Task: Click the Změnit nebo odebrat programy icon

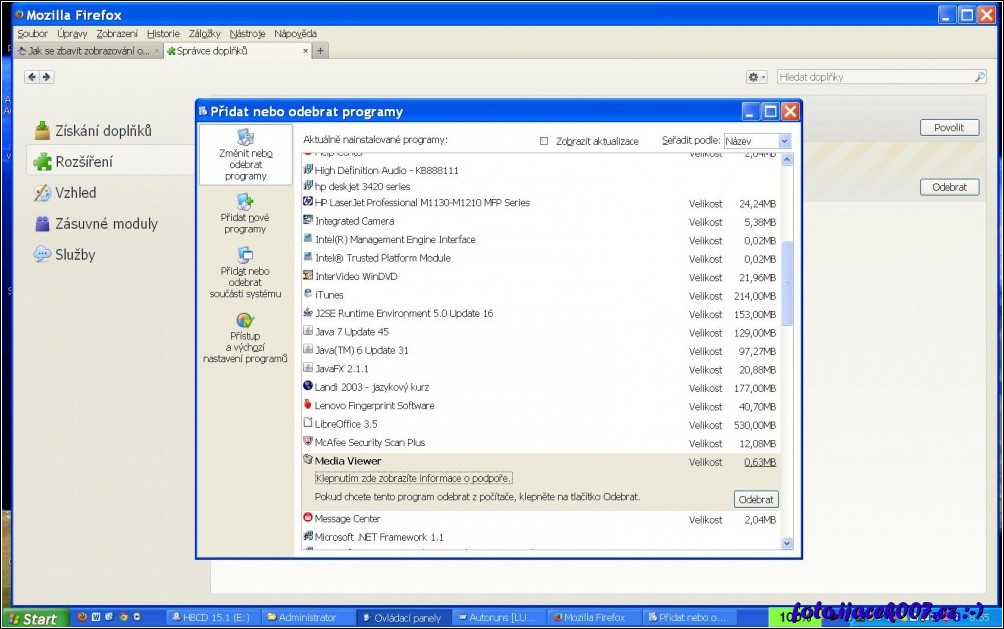Action: 245,137
